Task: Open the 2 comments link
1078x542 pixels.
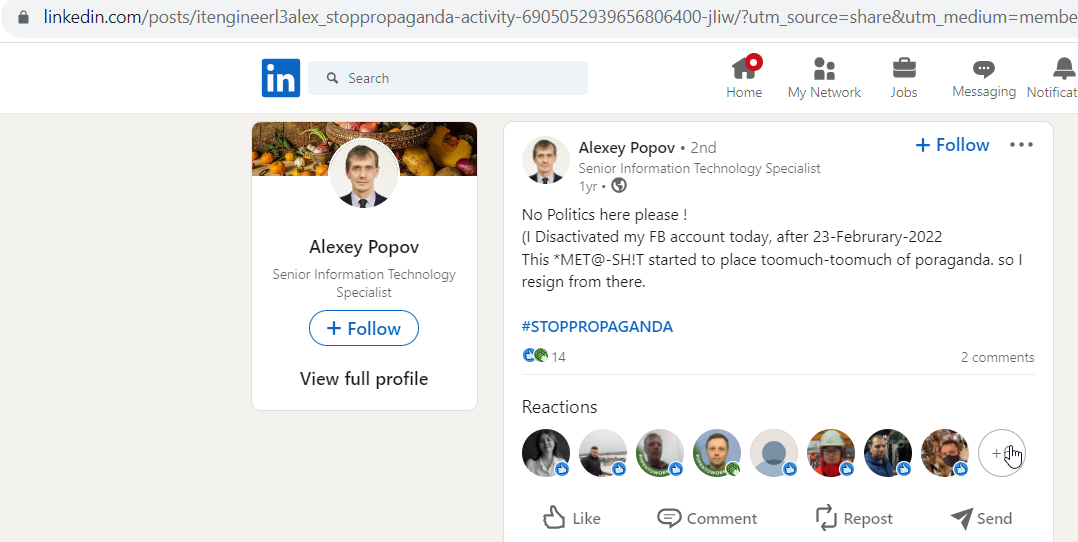Action: click(997, 357)
